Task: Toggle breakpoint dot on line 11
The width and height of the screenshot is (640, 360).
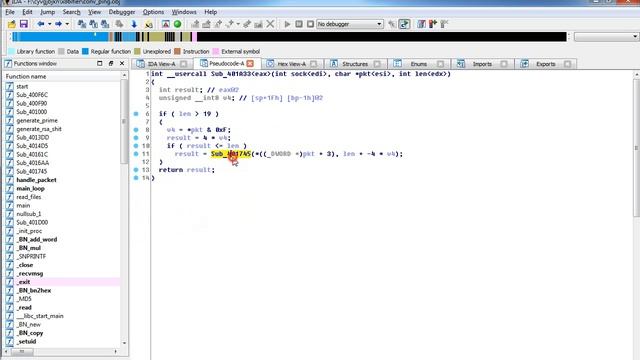Action: (x=136, y=153)
